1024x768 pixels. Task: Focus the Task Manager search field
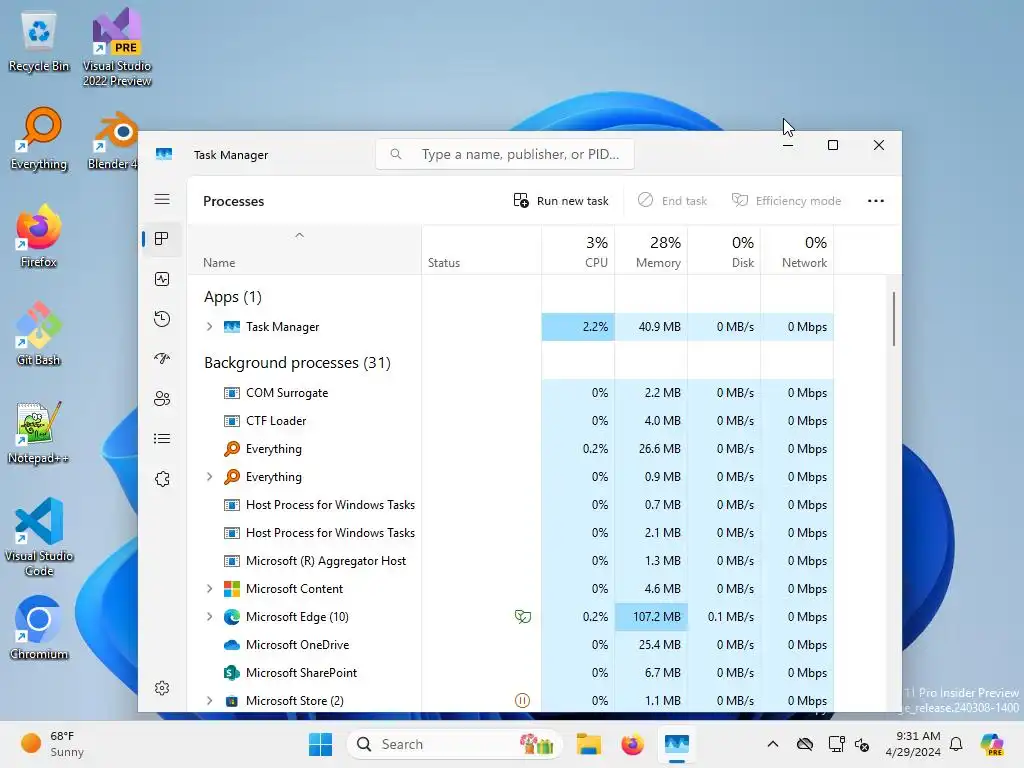pos(505,154)
